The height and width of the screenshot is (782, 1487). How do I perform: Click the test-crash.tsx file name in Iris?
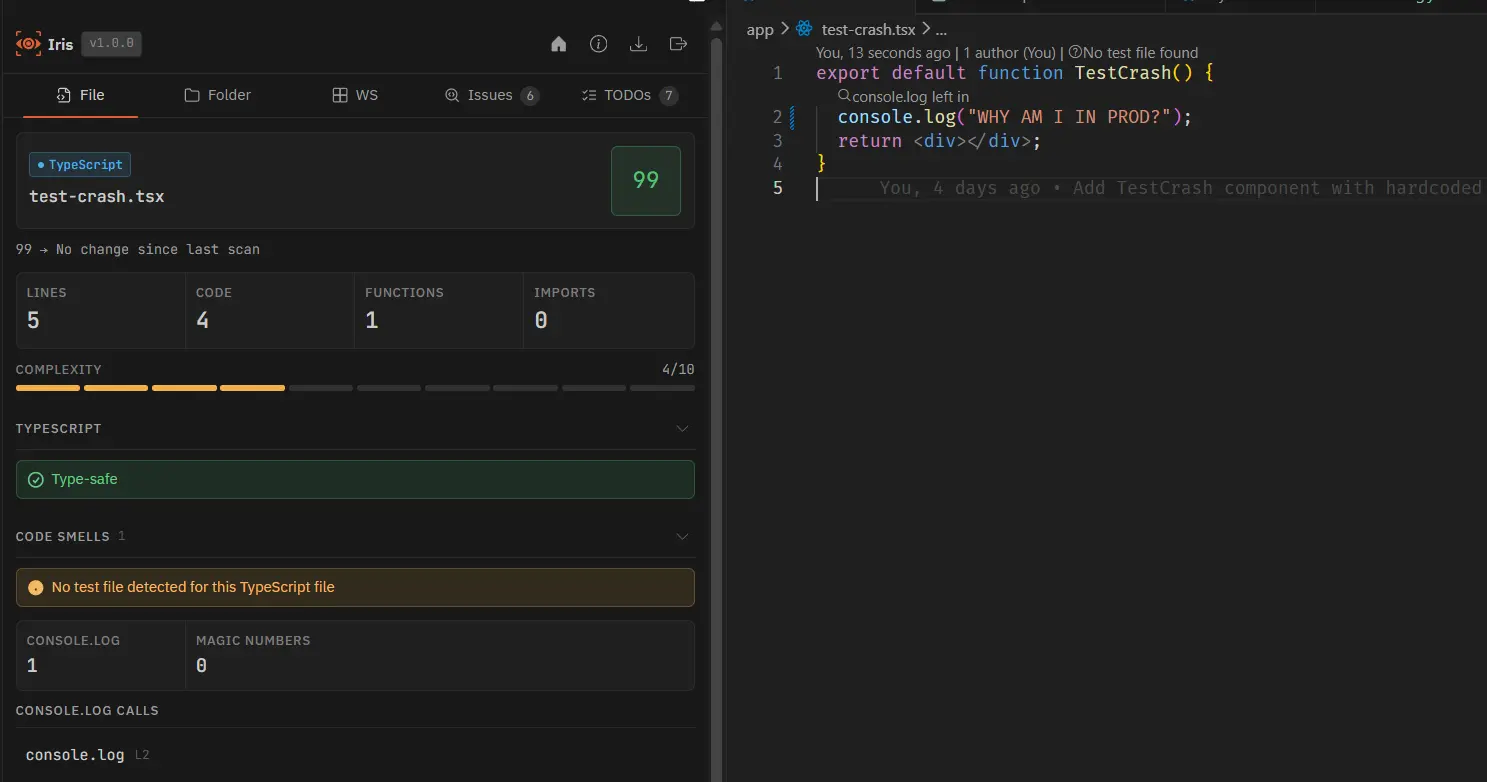97,197
